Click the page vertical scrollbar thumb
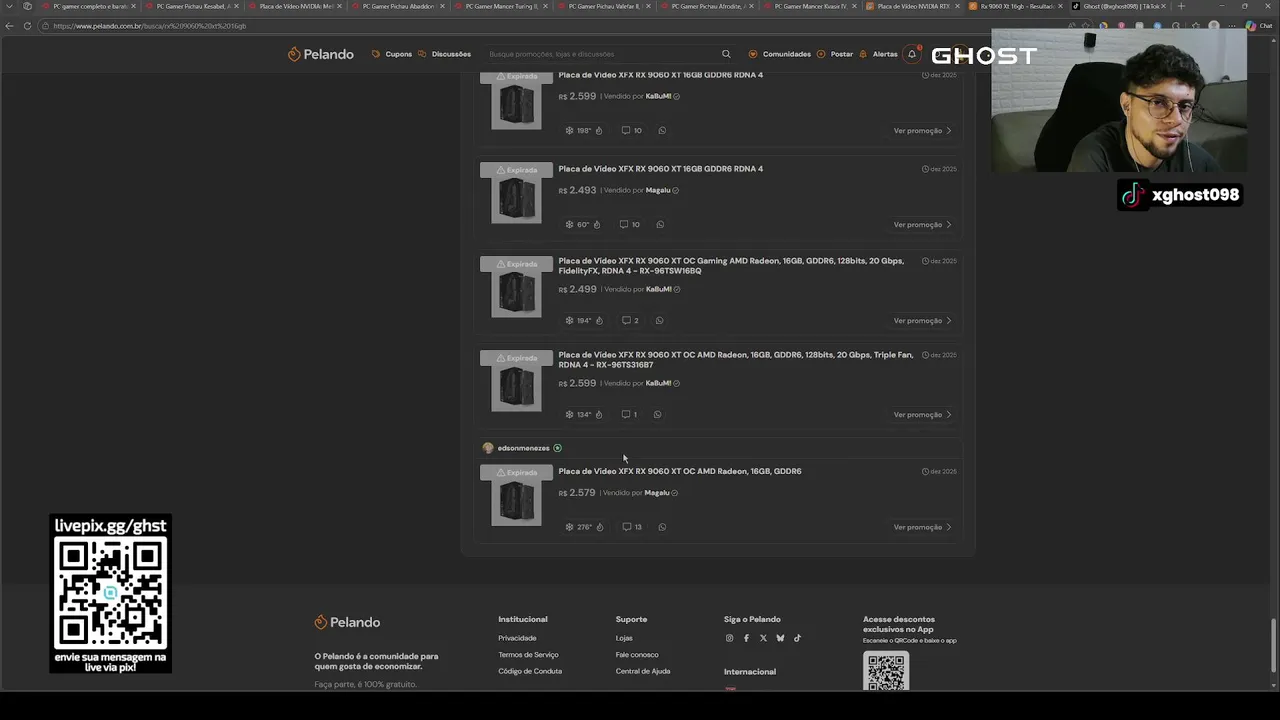 1273,647
